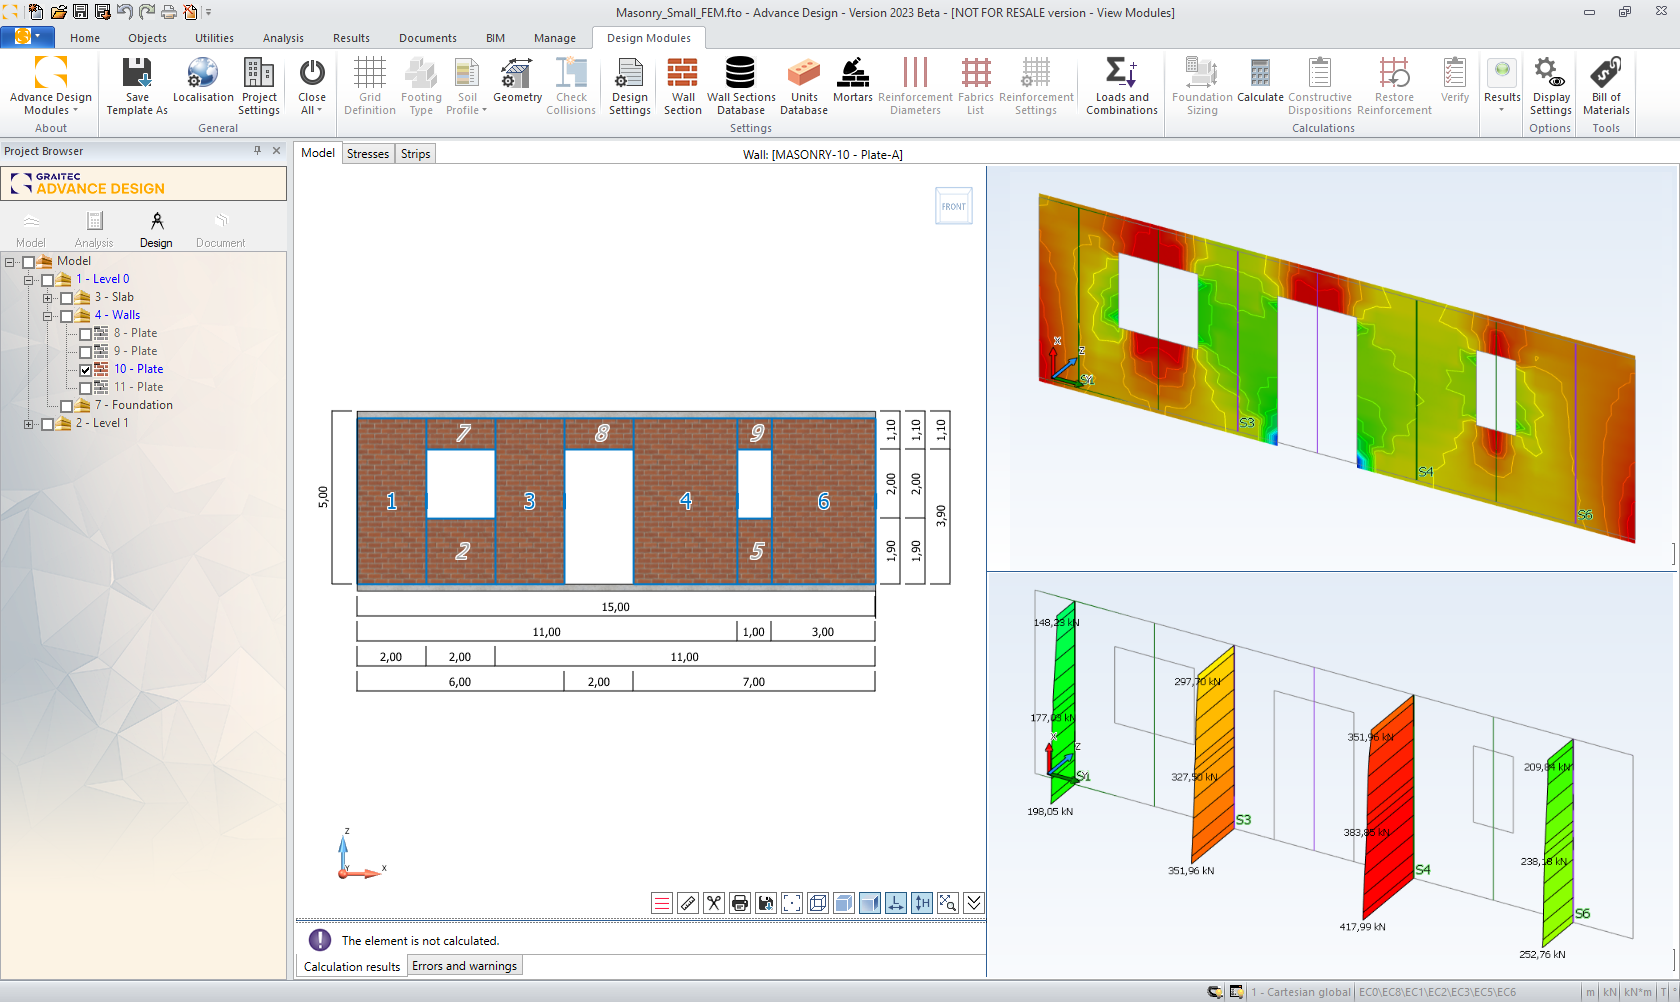Screen dimensions: 1680x1002
Task: Click the scissors cut tool below the model view
Action: pos(714,903)
